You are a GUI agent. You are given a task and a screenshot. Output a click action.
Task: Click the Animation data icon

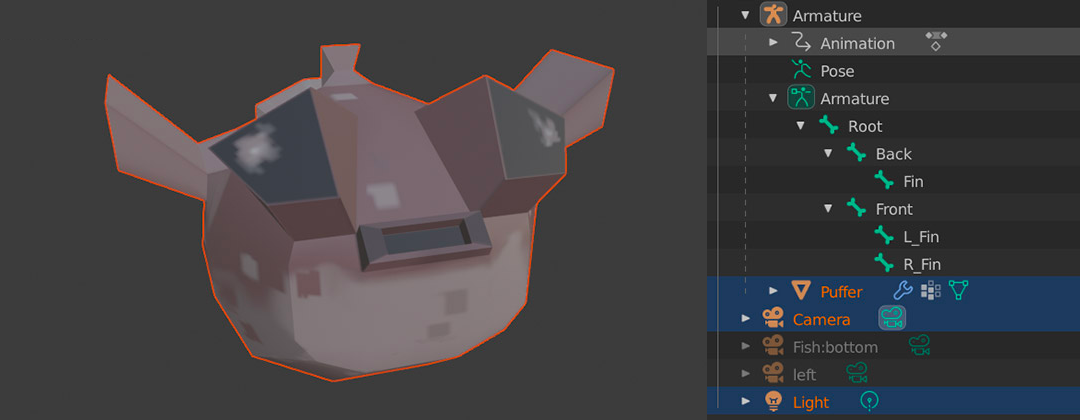coord(801,42)
